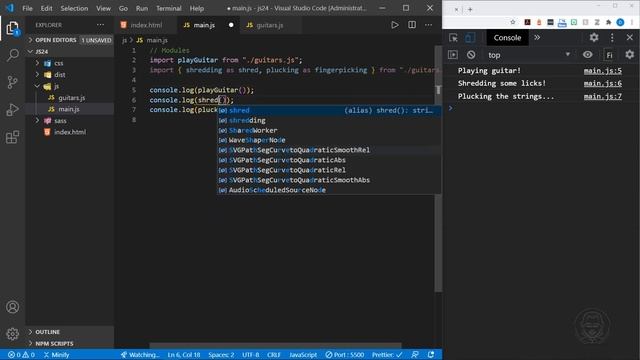Open the Terminal menu
640x360 pixels.
click(169, 8)
